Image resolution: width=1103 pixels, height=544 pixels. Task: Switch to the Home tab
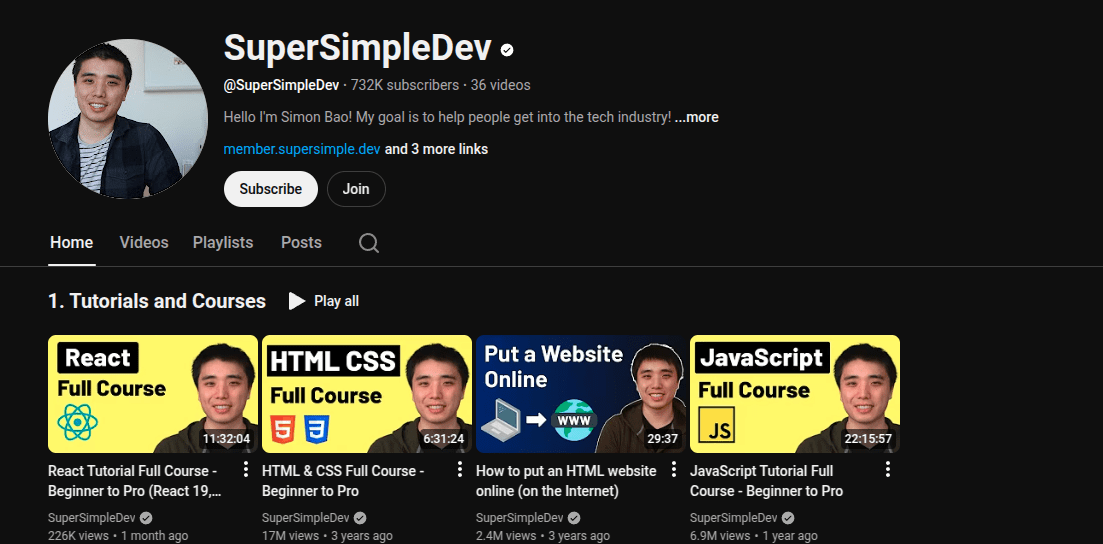(x=72, y=243)
